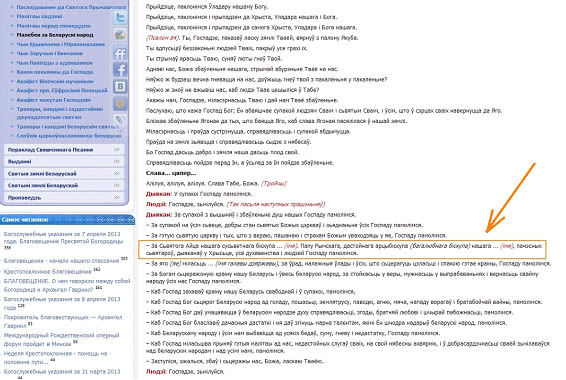The height and width of the screenshot is (380, 566).
Task: Open the Пропаведзь sidebar section
Action: tap(64, 197)
